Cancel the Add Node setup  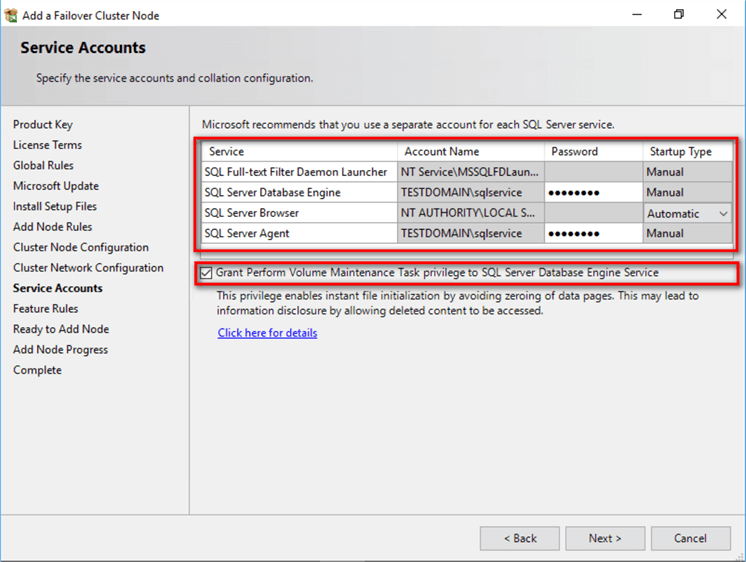(x=690, y=538)
